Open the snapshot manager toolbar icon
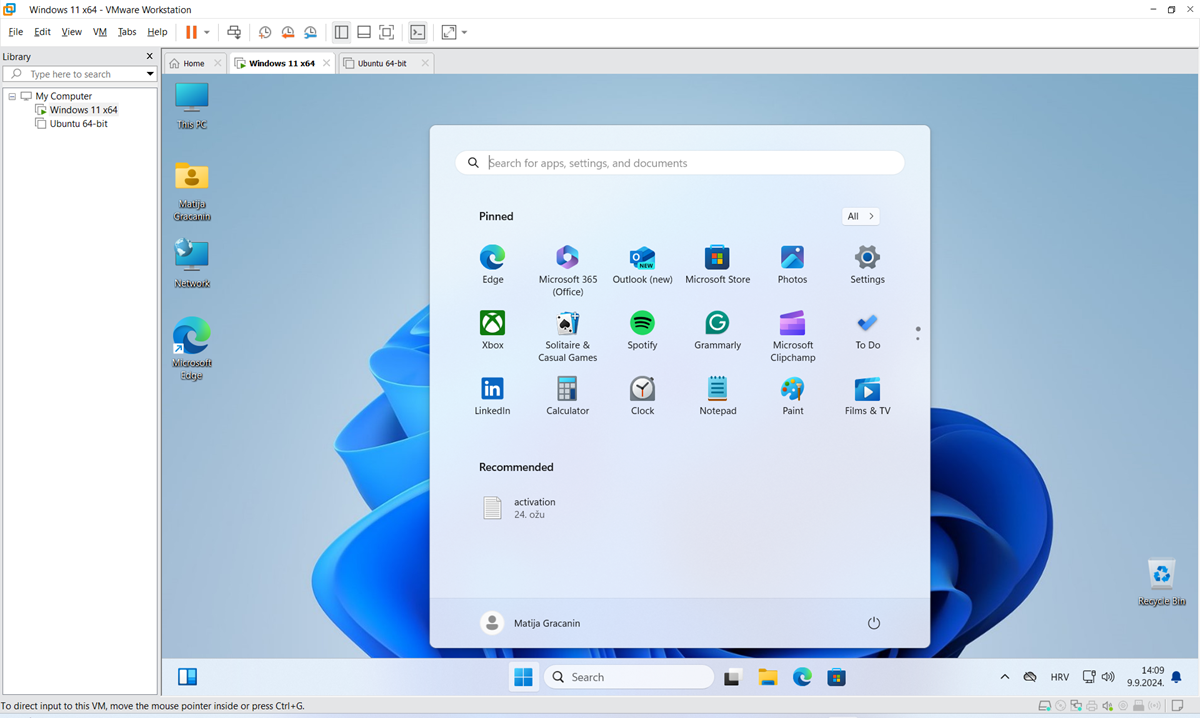The height and width of the screenshot is (718, 1200). [311, 32]
